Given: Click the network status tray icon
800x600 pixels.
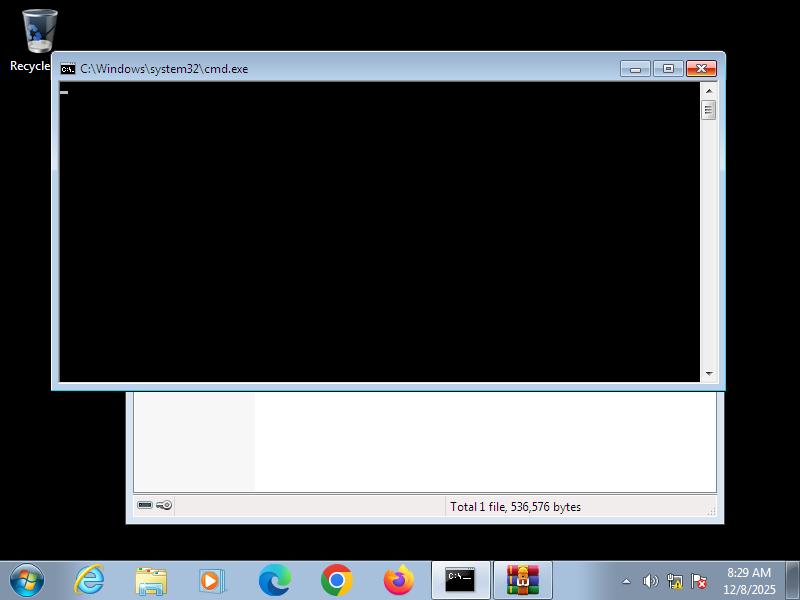Looking at the screenshot, I should [675, 581].
